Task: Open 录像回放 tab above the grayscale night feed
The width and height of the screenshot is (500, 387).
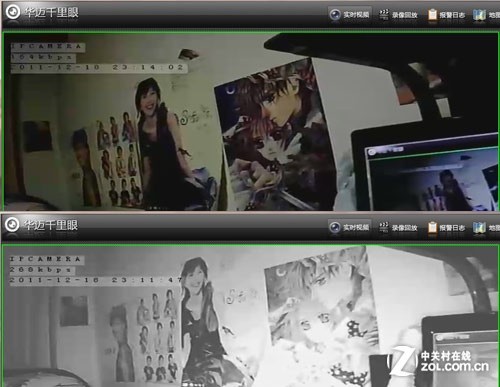Action: click(399, 227)
